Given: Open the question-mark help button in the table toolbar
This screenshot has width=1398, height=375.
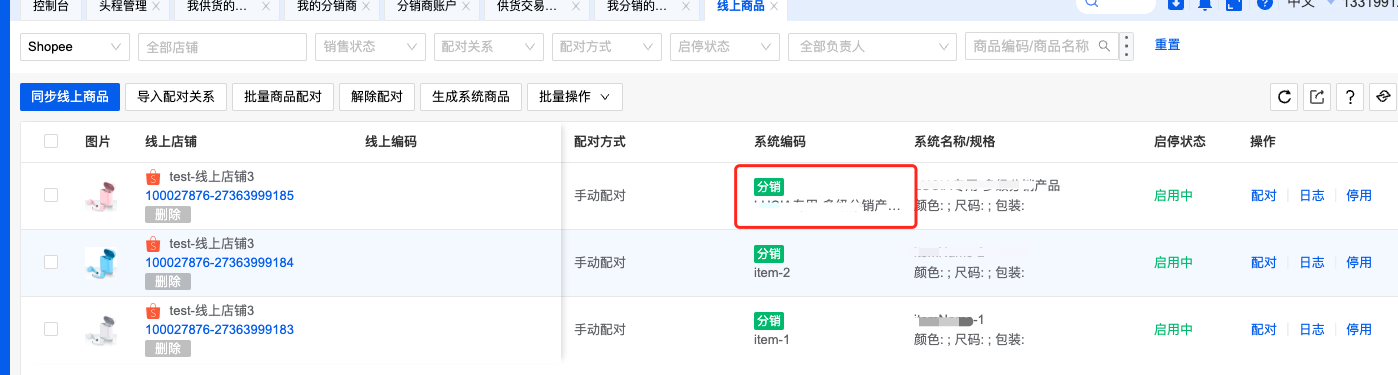Looking at the screenshot, I should click(1350, 97).
